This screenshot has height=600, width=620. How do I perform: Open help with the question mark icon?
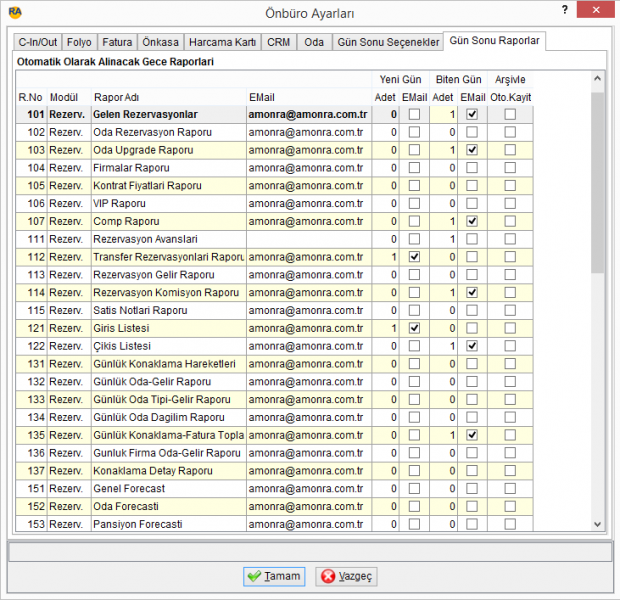point(565,10)
